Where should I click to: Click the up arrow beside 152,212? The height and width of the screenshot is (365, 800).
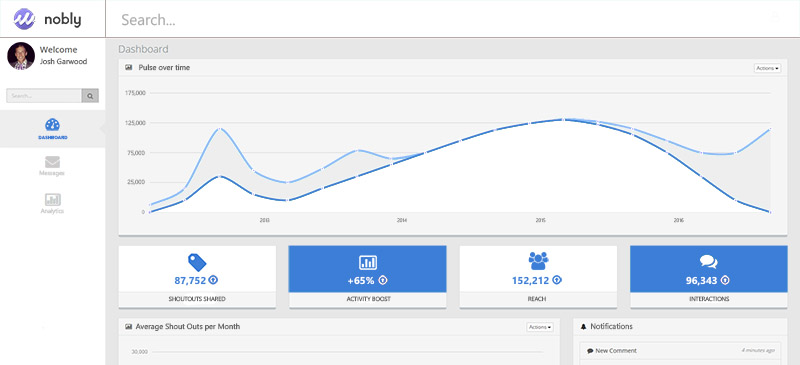pyautogui.click(x=557, y=280)
